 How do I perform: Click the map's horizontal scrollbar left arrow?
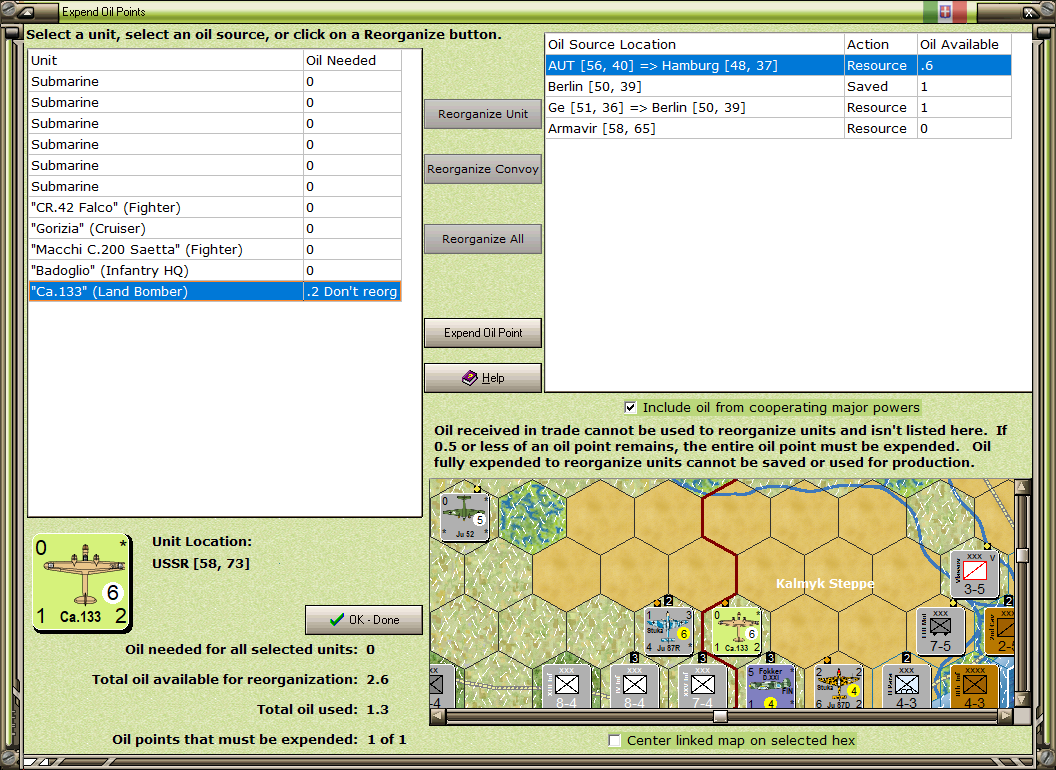click(437, 716)
